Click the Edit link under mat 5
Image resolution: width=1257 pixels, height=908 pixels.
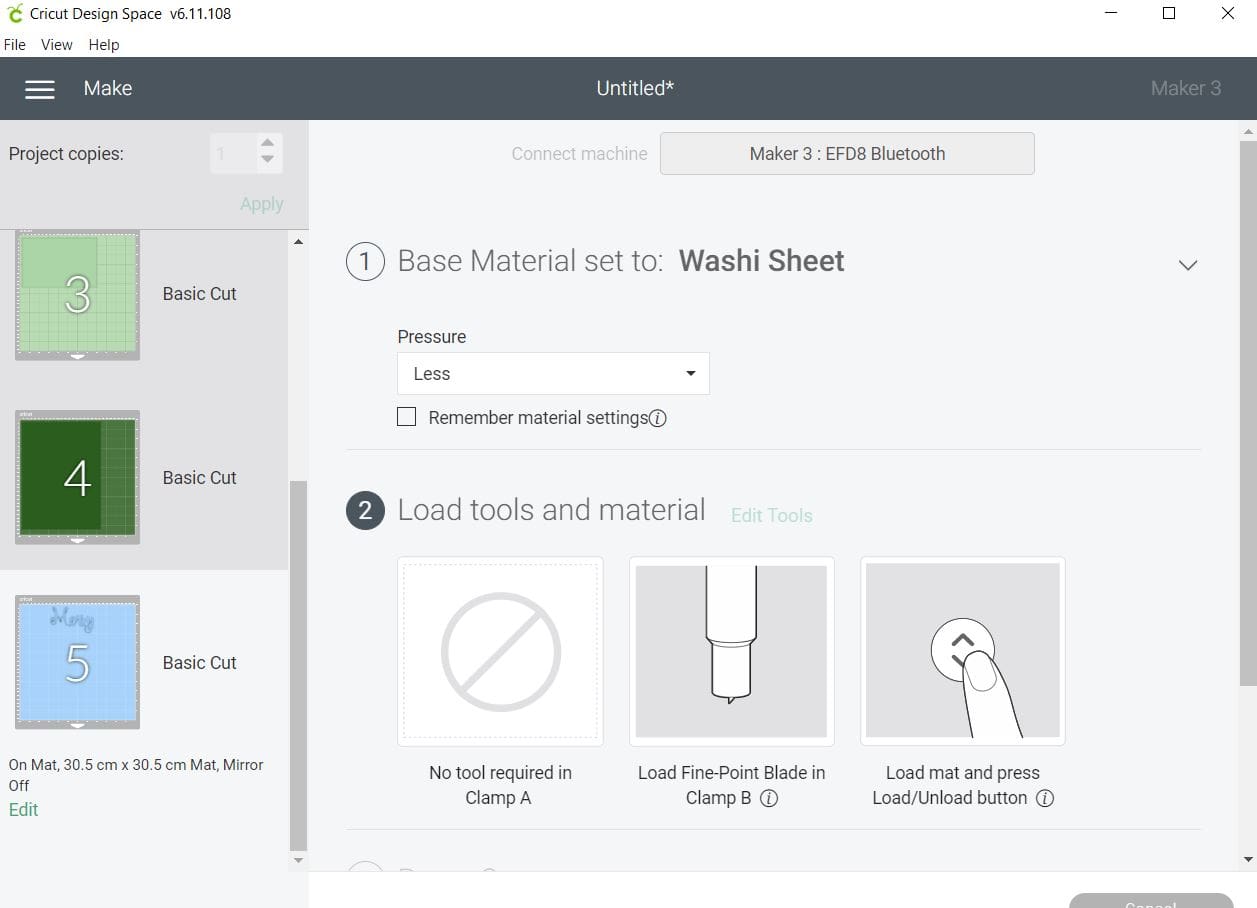click(23, 810)
